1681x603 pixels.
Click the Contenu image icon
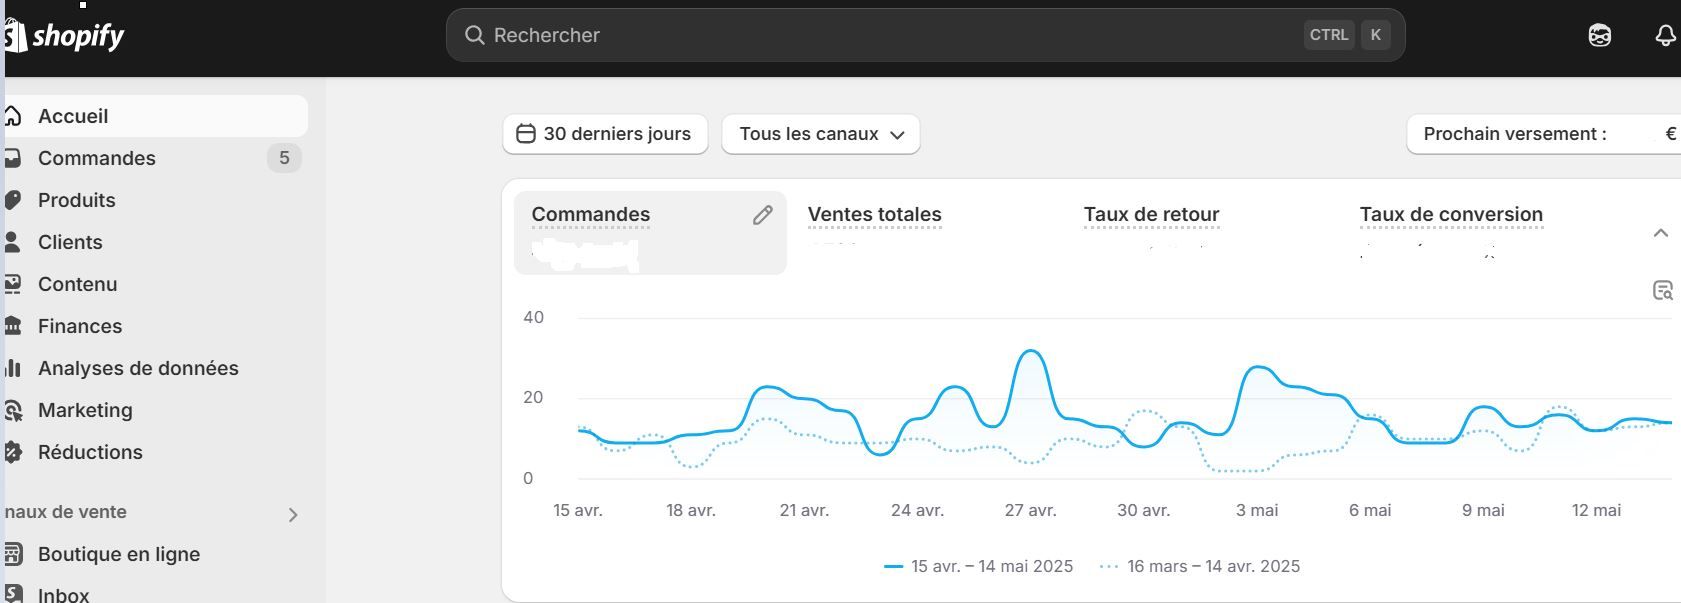click(x=13, y=284)
